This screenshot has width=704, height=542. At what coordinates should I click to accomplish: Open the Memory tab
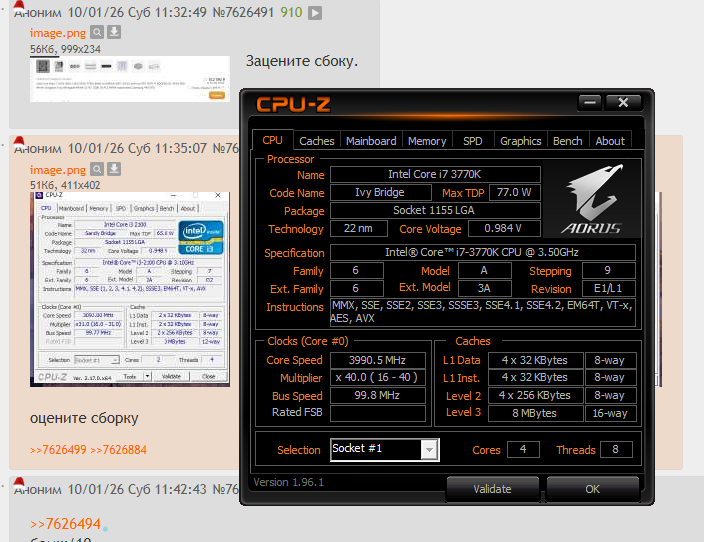tap(427, 141)
